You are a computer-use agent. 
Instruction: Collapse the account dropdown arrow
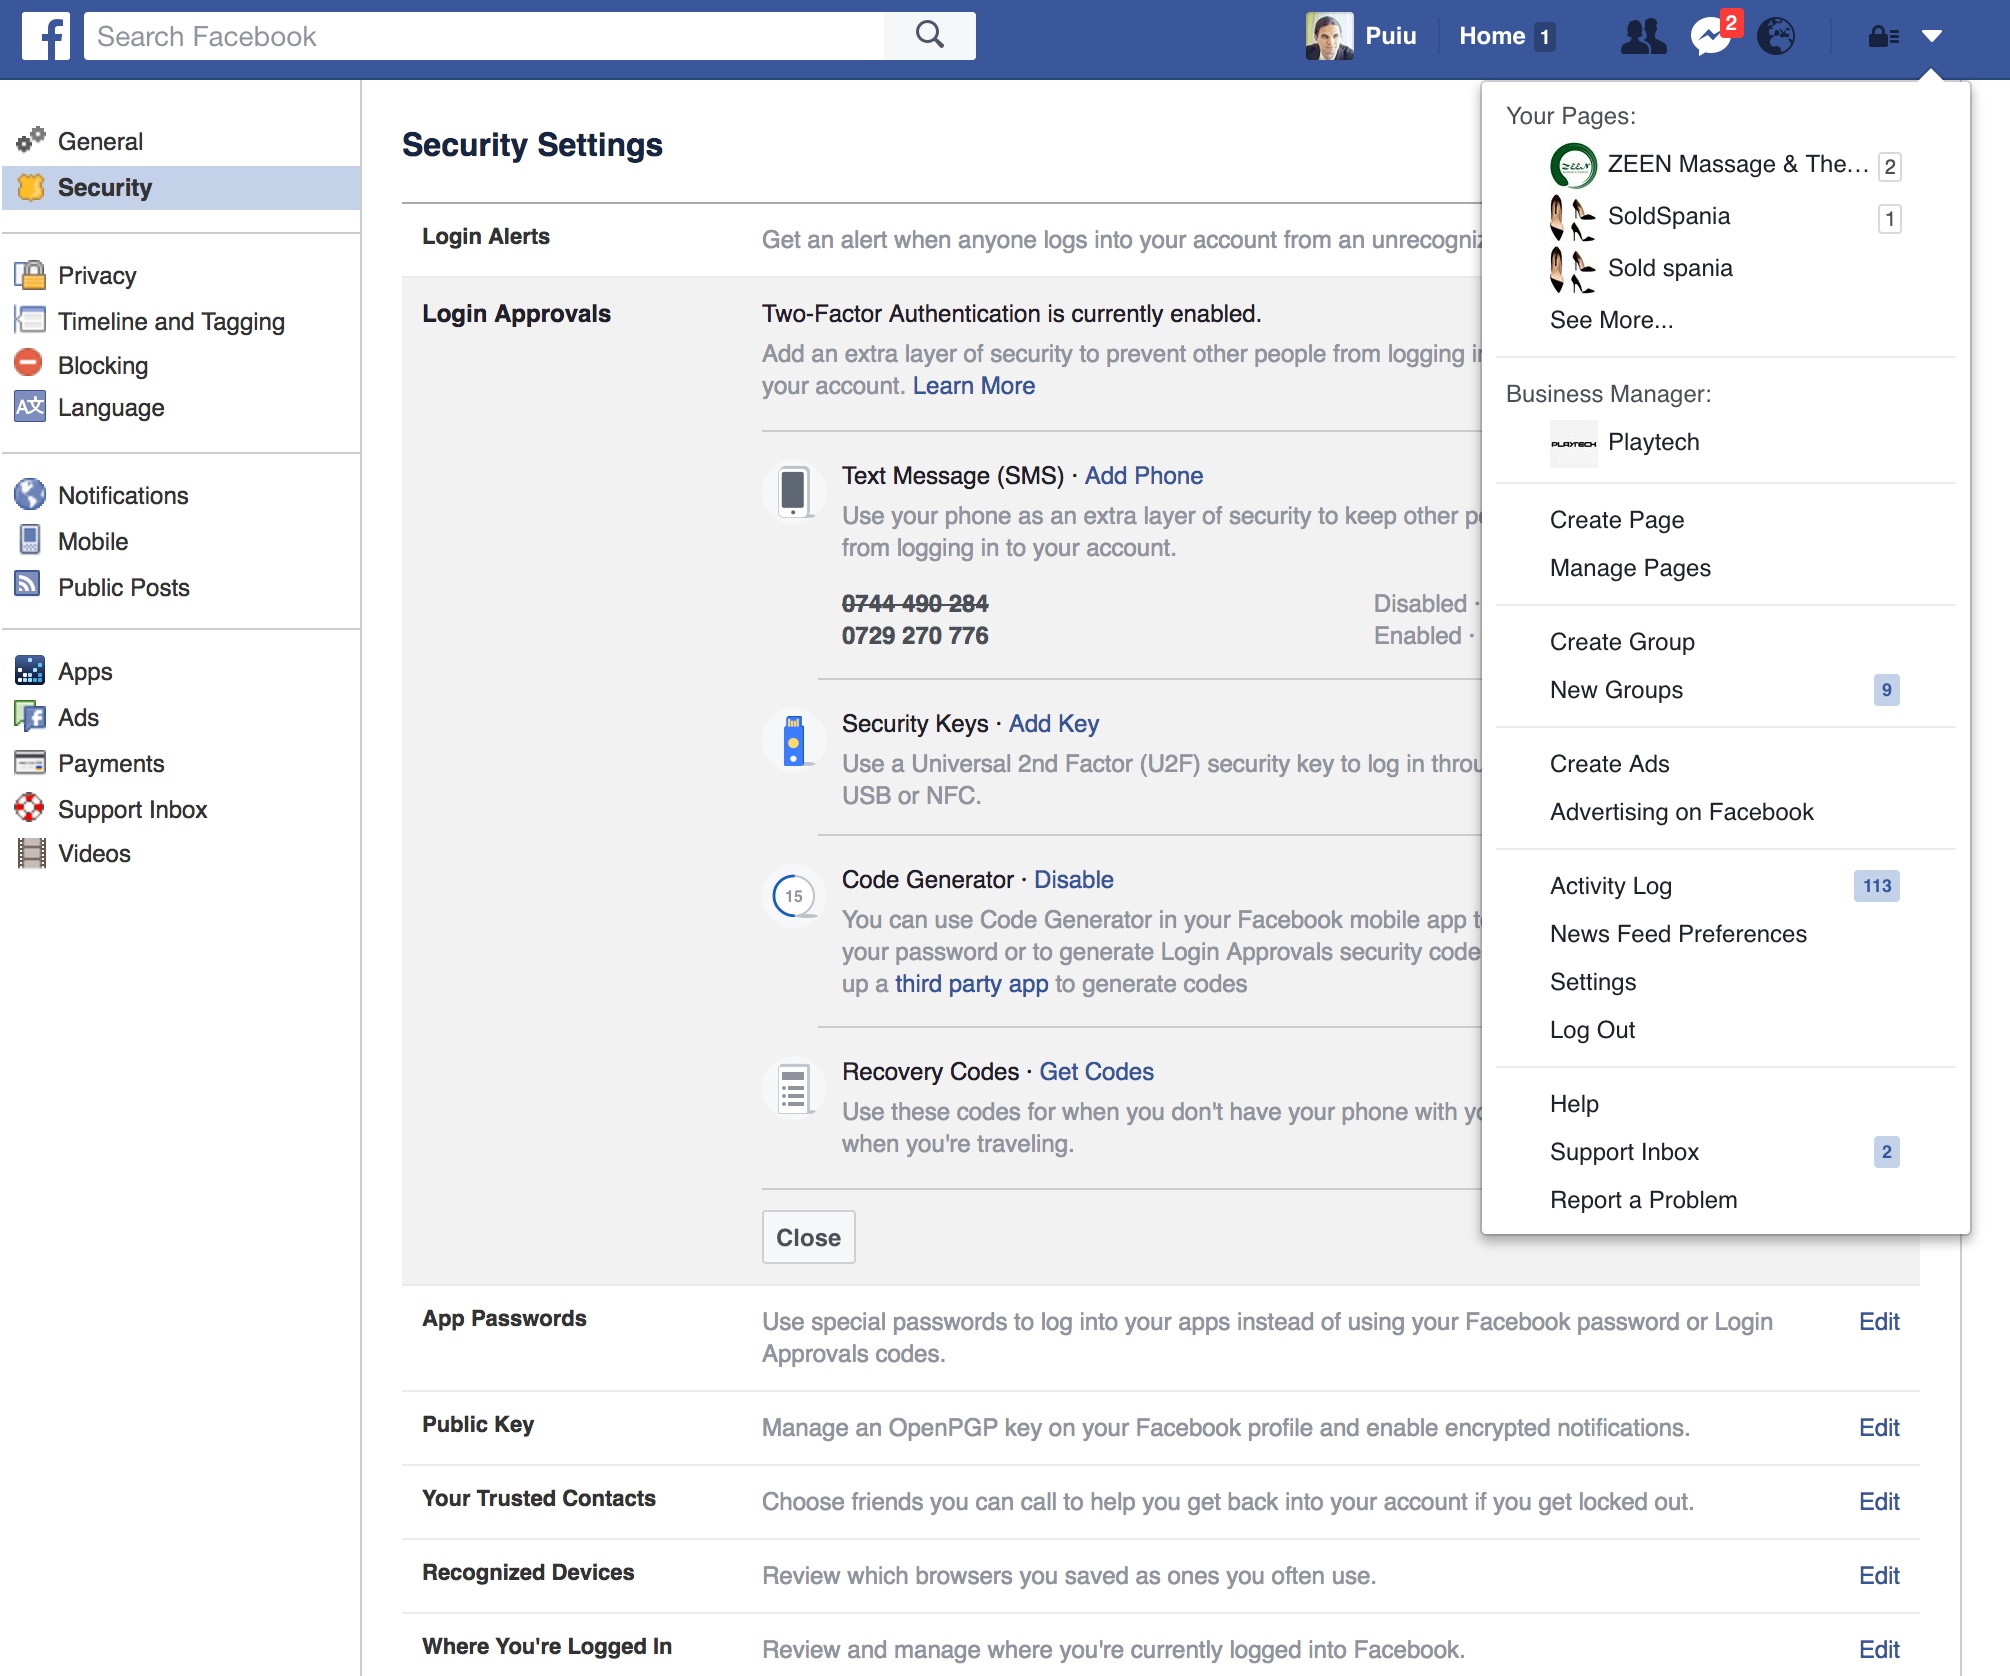(x=1932, y=36)
